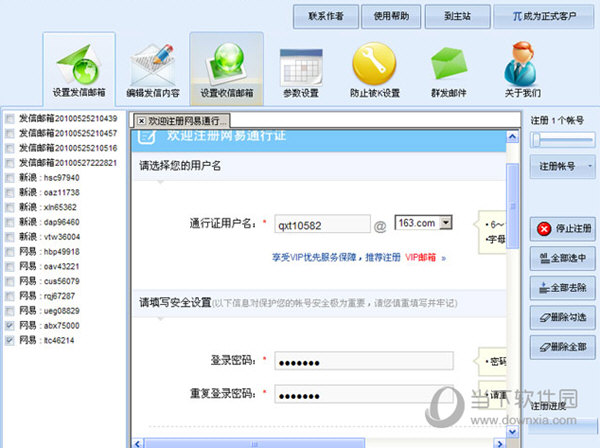Uncheck 网易 abx75000 checkbox
This screenshot has width=600, height=448.
[10, 326]
